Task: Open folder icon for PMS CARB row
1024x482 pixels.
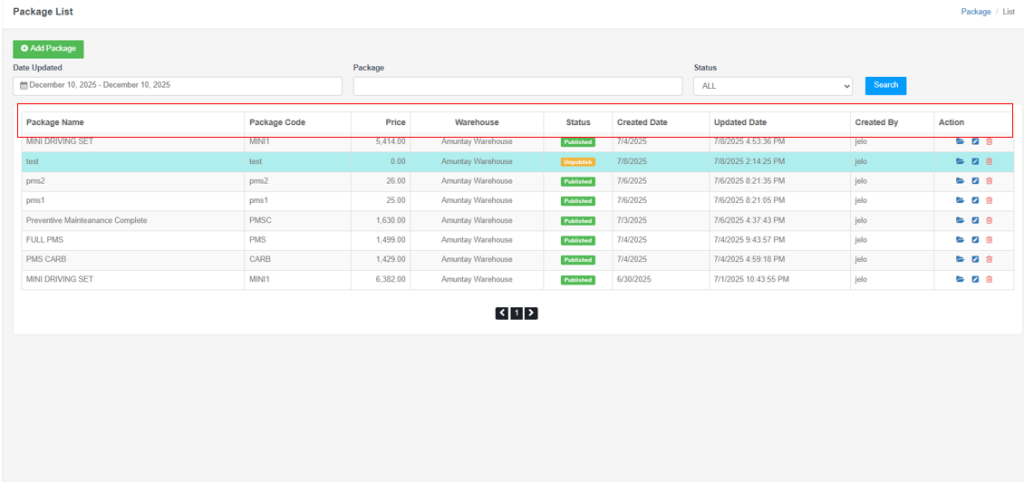Action: [960, 260]
